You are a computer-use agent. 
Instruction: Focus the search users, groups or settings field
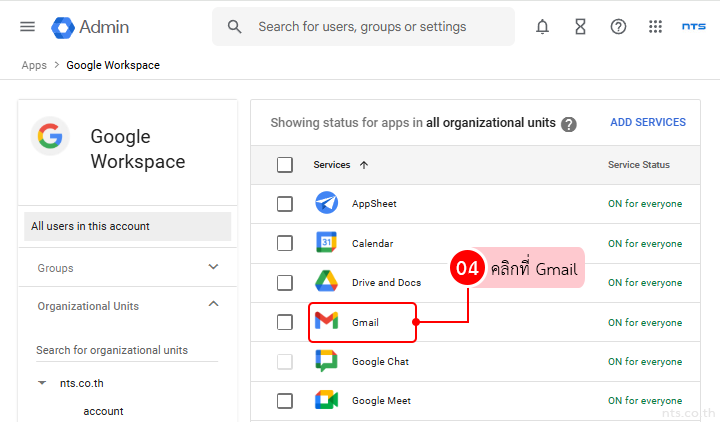point(363,27)
